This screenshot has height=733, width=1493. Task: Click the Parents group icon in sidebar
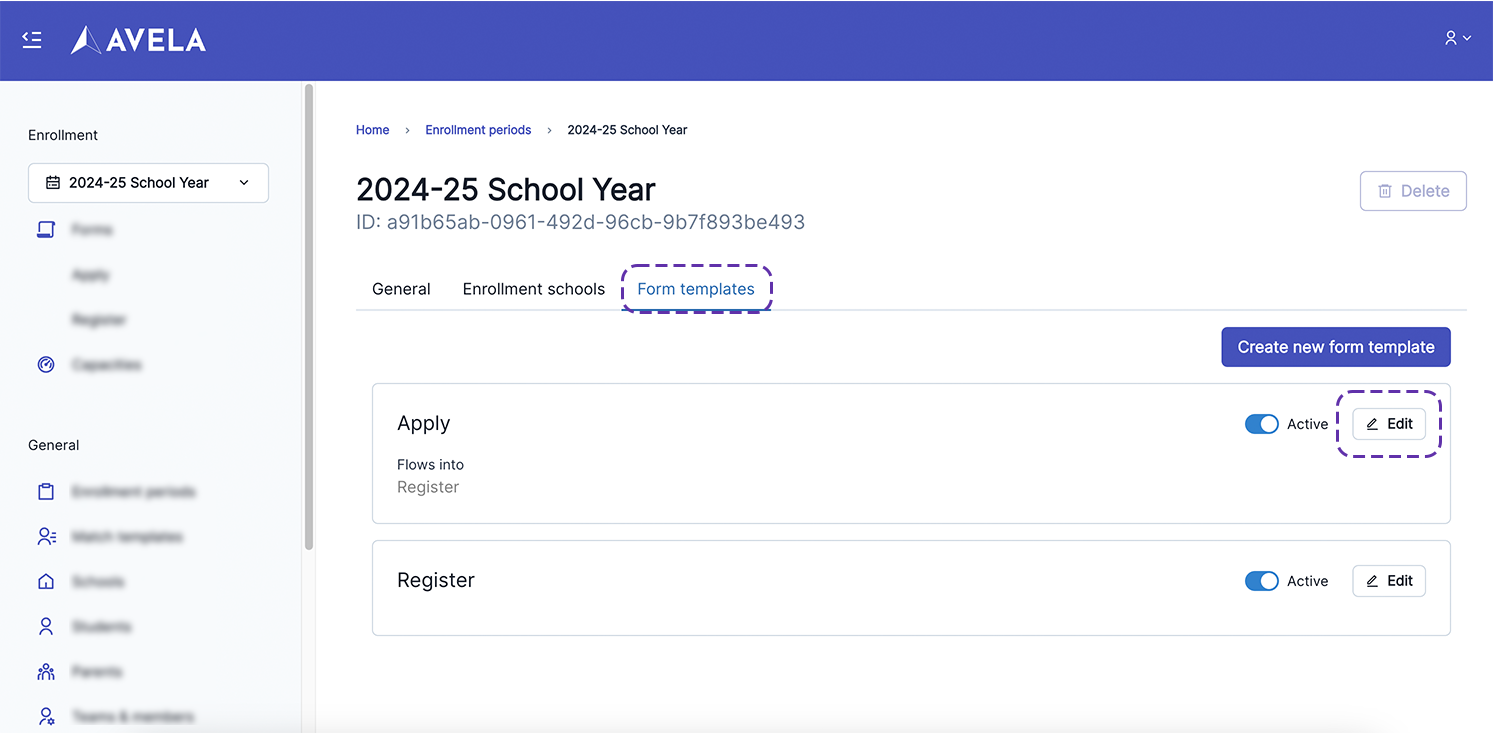pyautogui.click(x=46, y=672)
